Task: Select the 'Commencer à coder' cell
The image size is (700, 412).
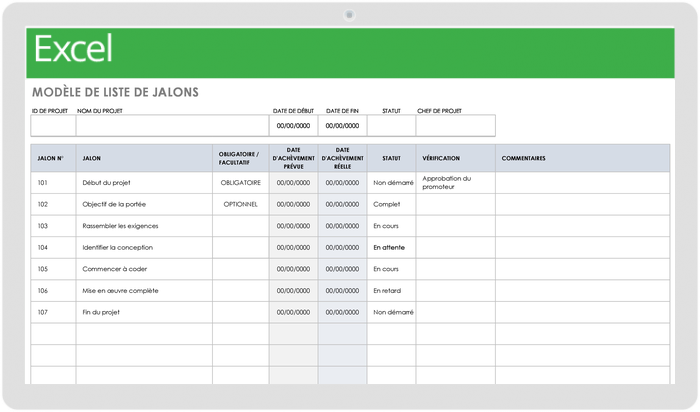Action: (144, 269)
